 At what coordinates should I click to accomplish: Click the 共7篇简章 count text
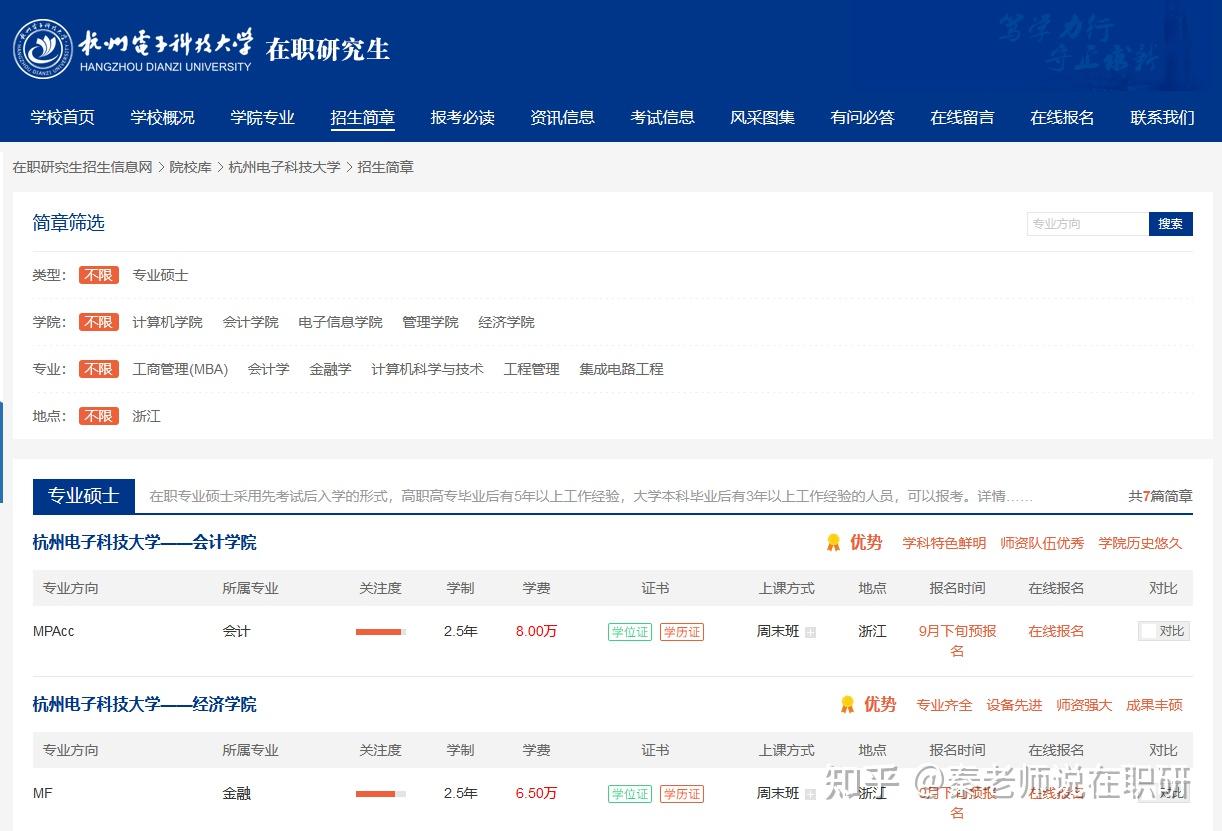coord(1160,496)
